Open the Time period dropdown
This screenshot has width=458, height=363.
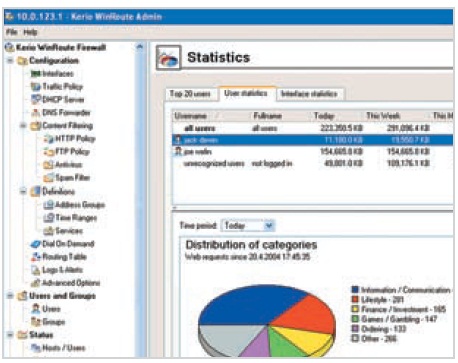pyautogui.click(x=248, y=226)
